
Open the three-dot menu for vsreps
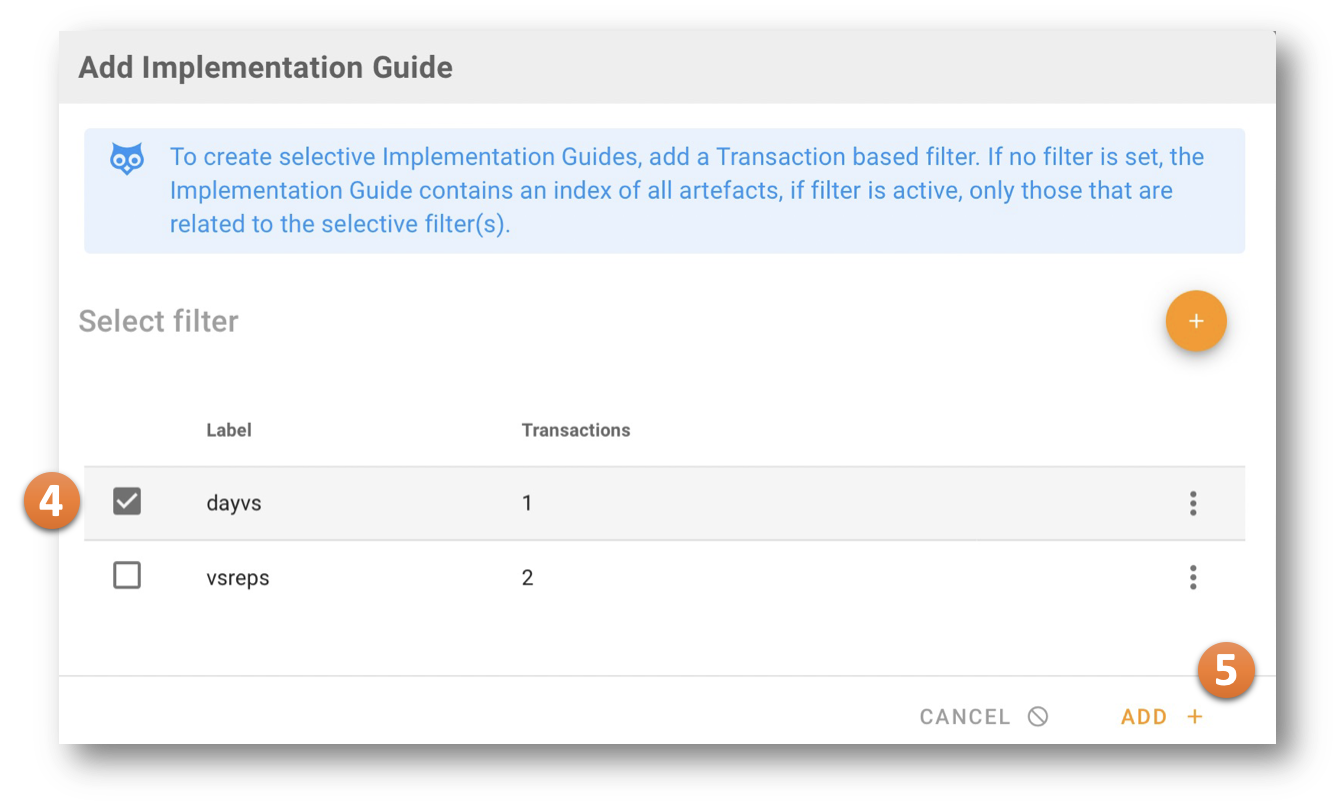click(1192, 577)
